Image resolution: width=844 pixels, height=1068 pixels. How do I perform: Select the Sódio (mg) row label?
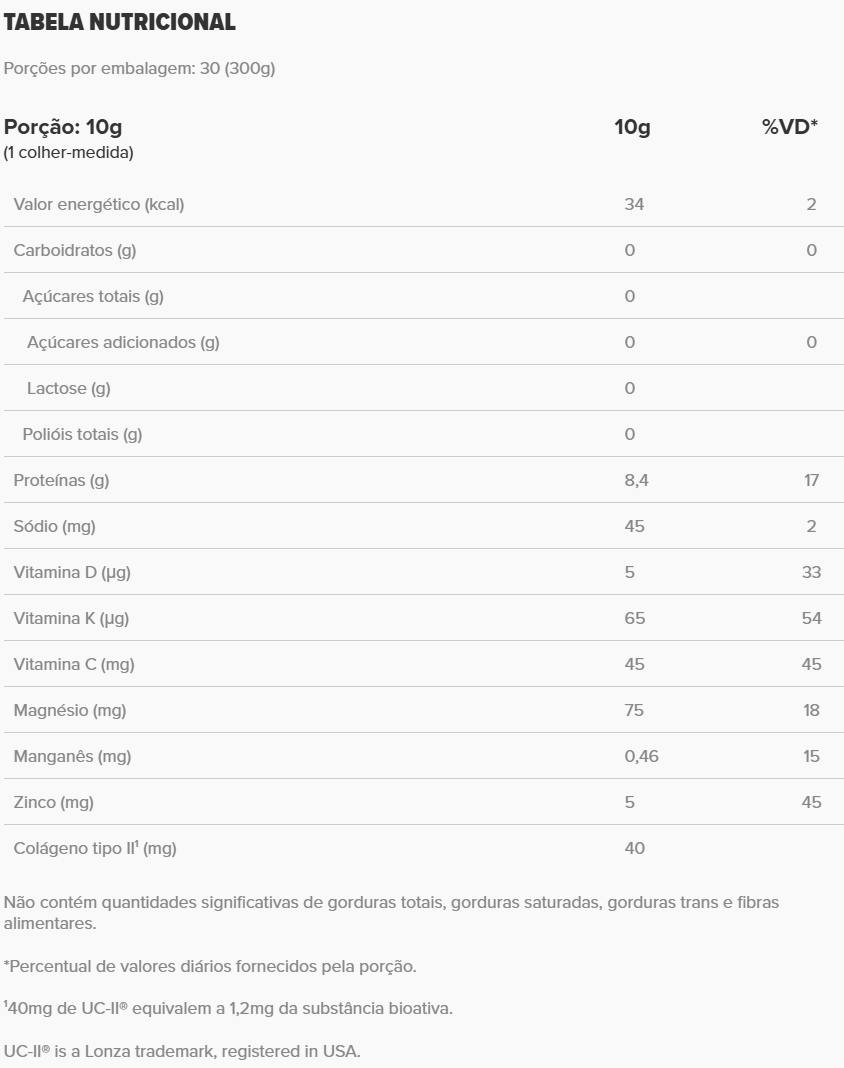55,526
